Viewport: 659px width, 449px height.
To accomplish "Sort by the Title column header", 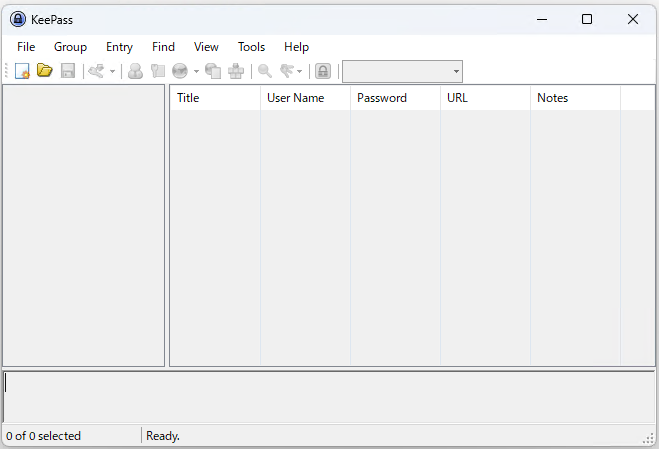I will (x=215, y=98).
